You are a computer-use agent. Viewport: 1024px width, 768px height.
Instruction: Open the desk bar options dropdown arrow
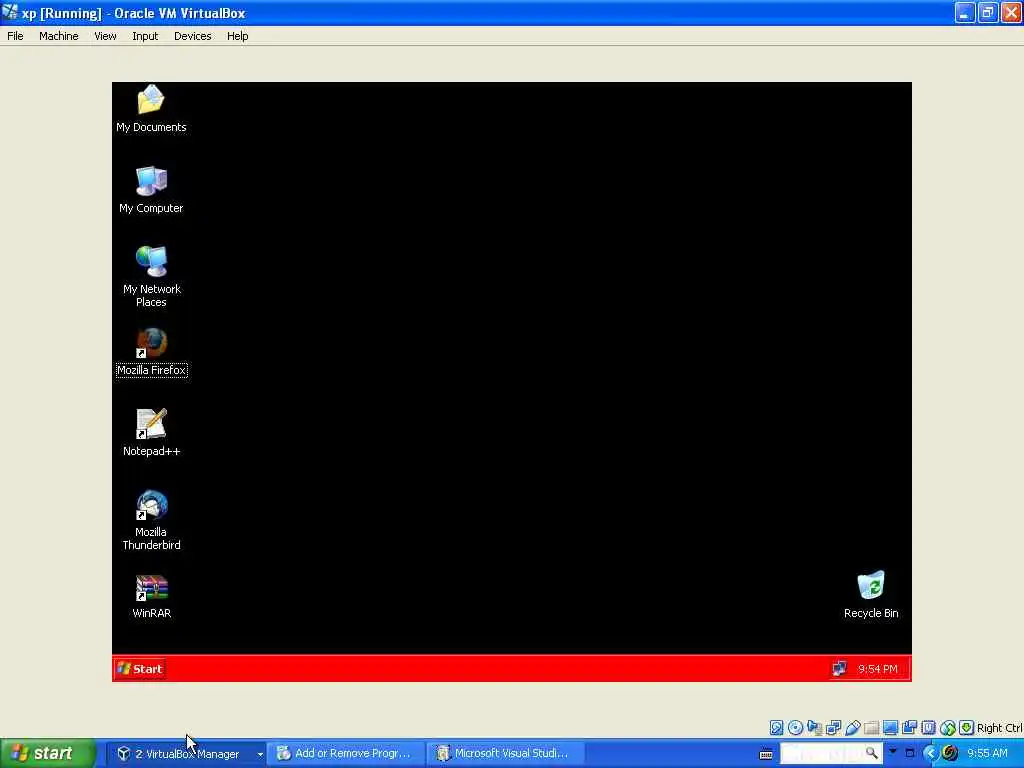click(x=893, y=752)
